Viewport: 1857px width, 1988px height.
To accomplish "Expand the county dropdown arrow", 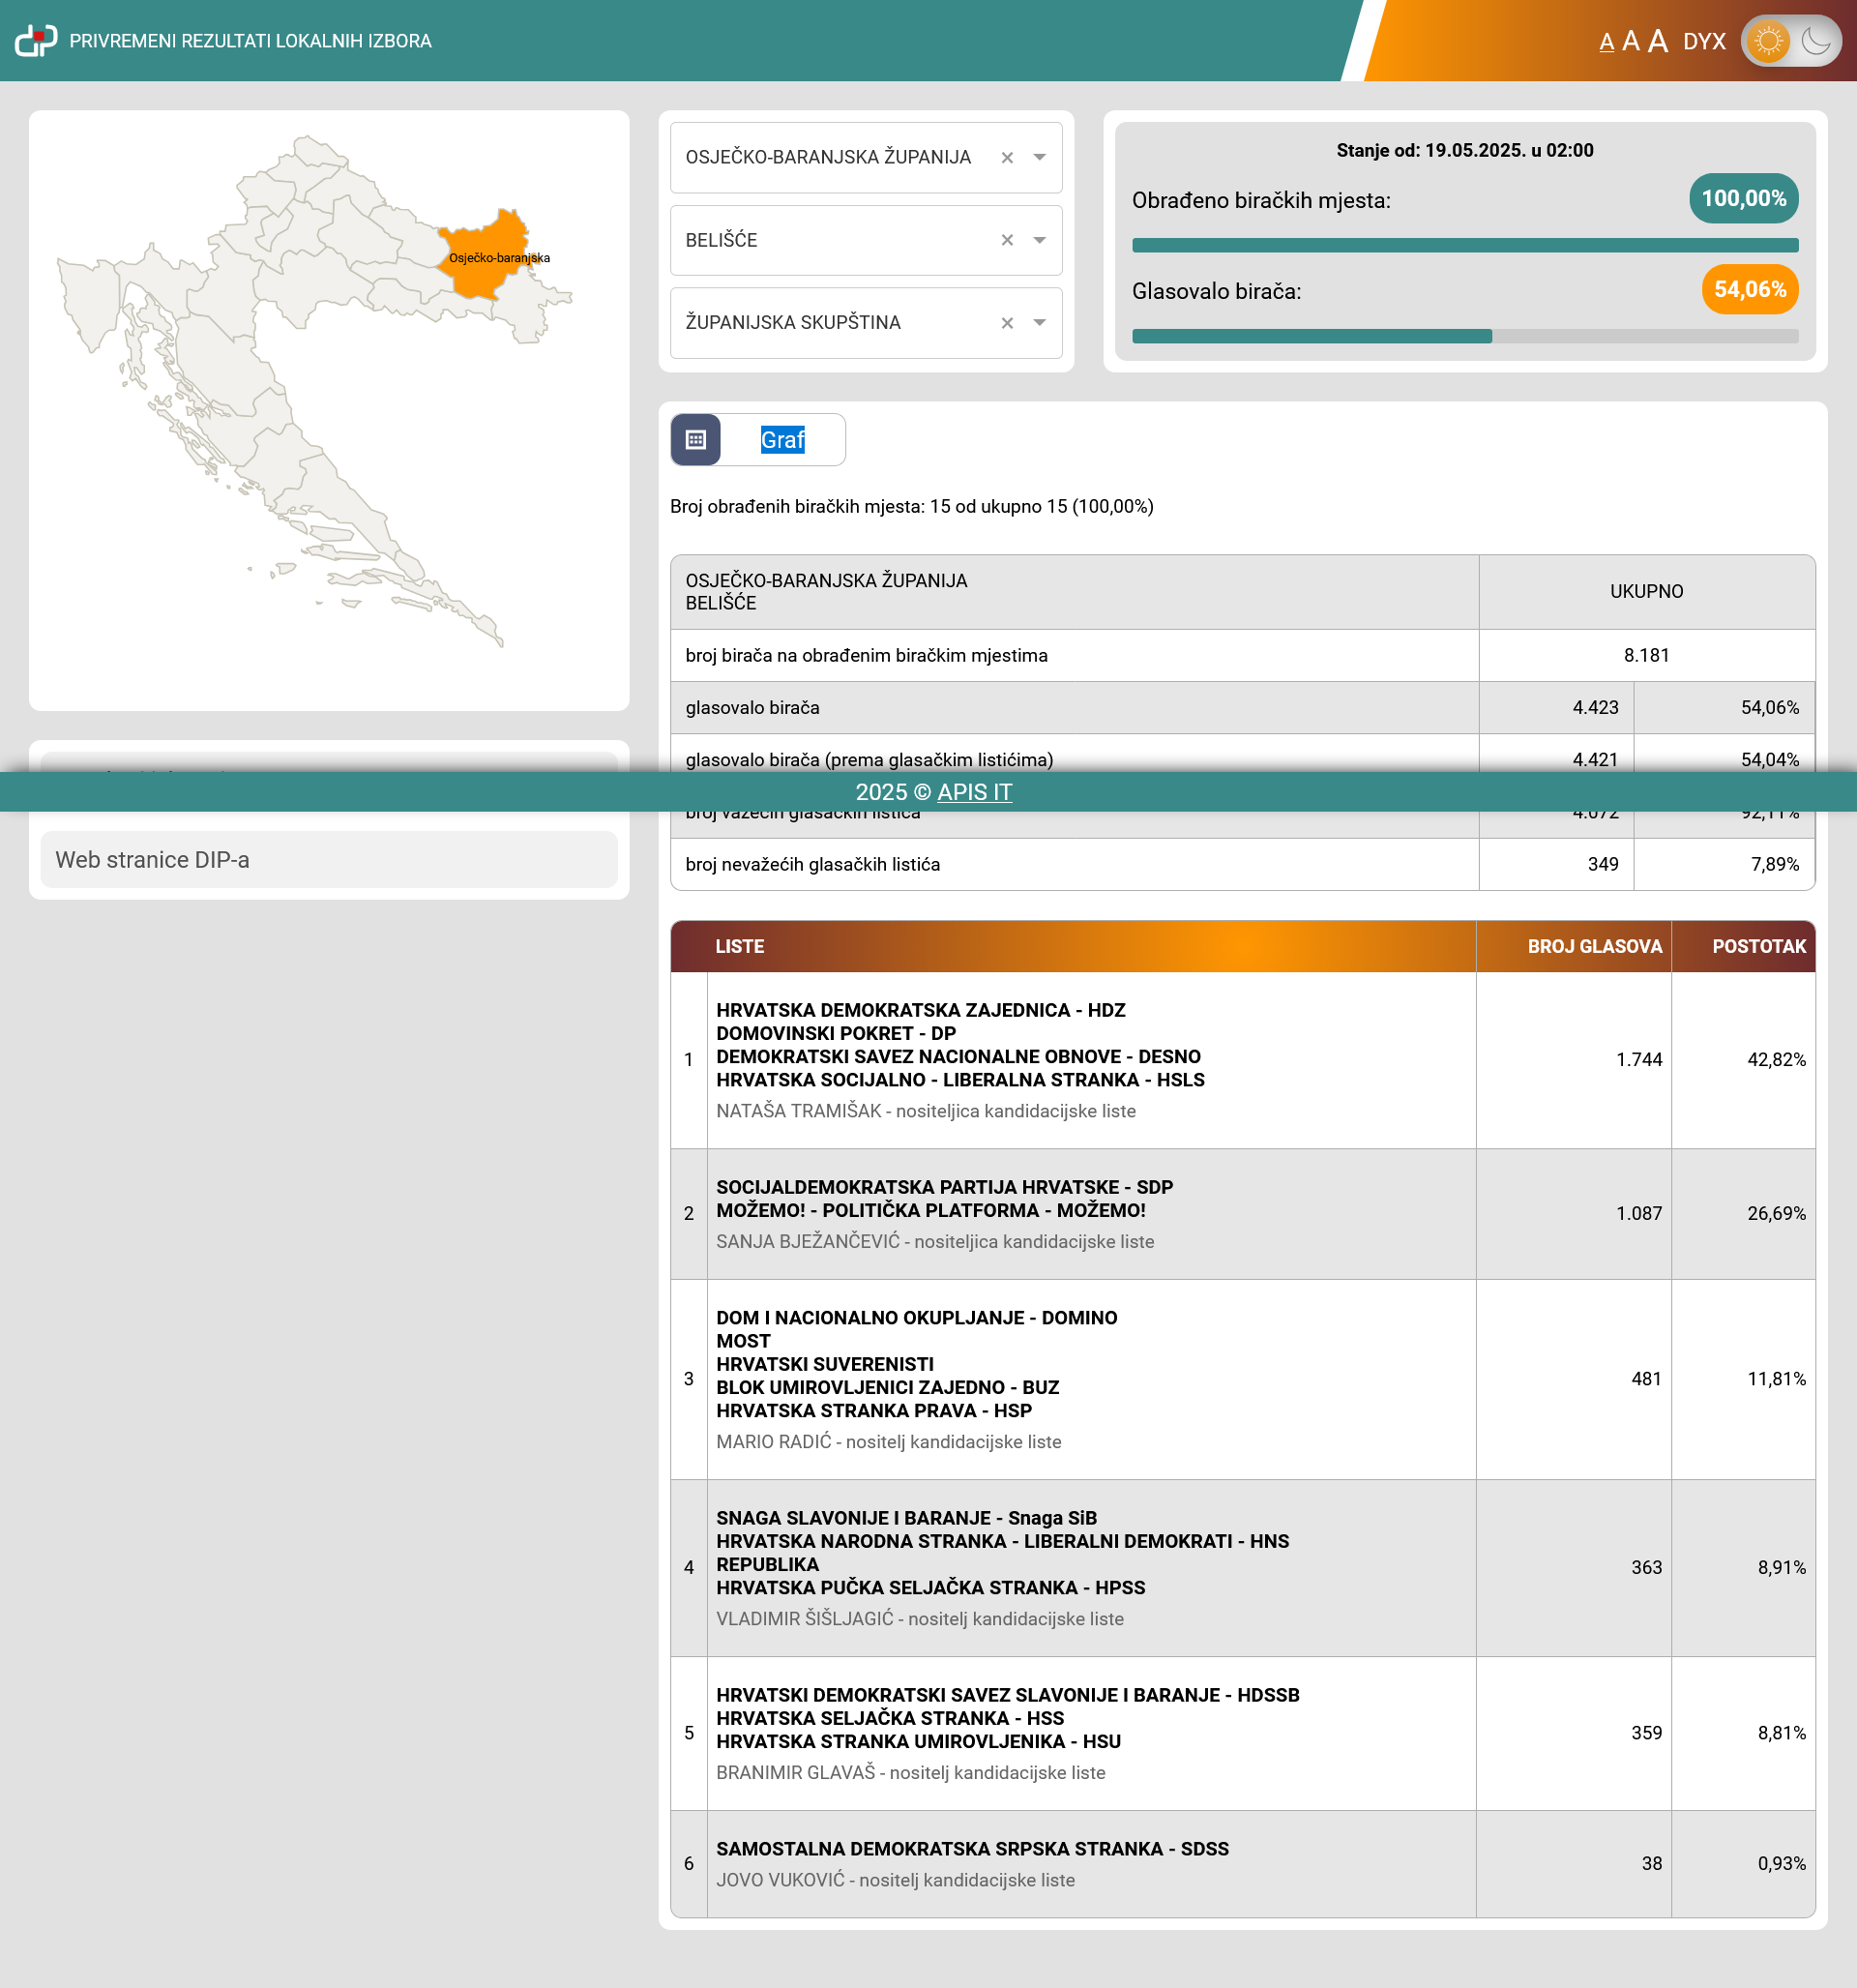I will tap(1039, 157).
